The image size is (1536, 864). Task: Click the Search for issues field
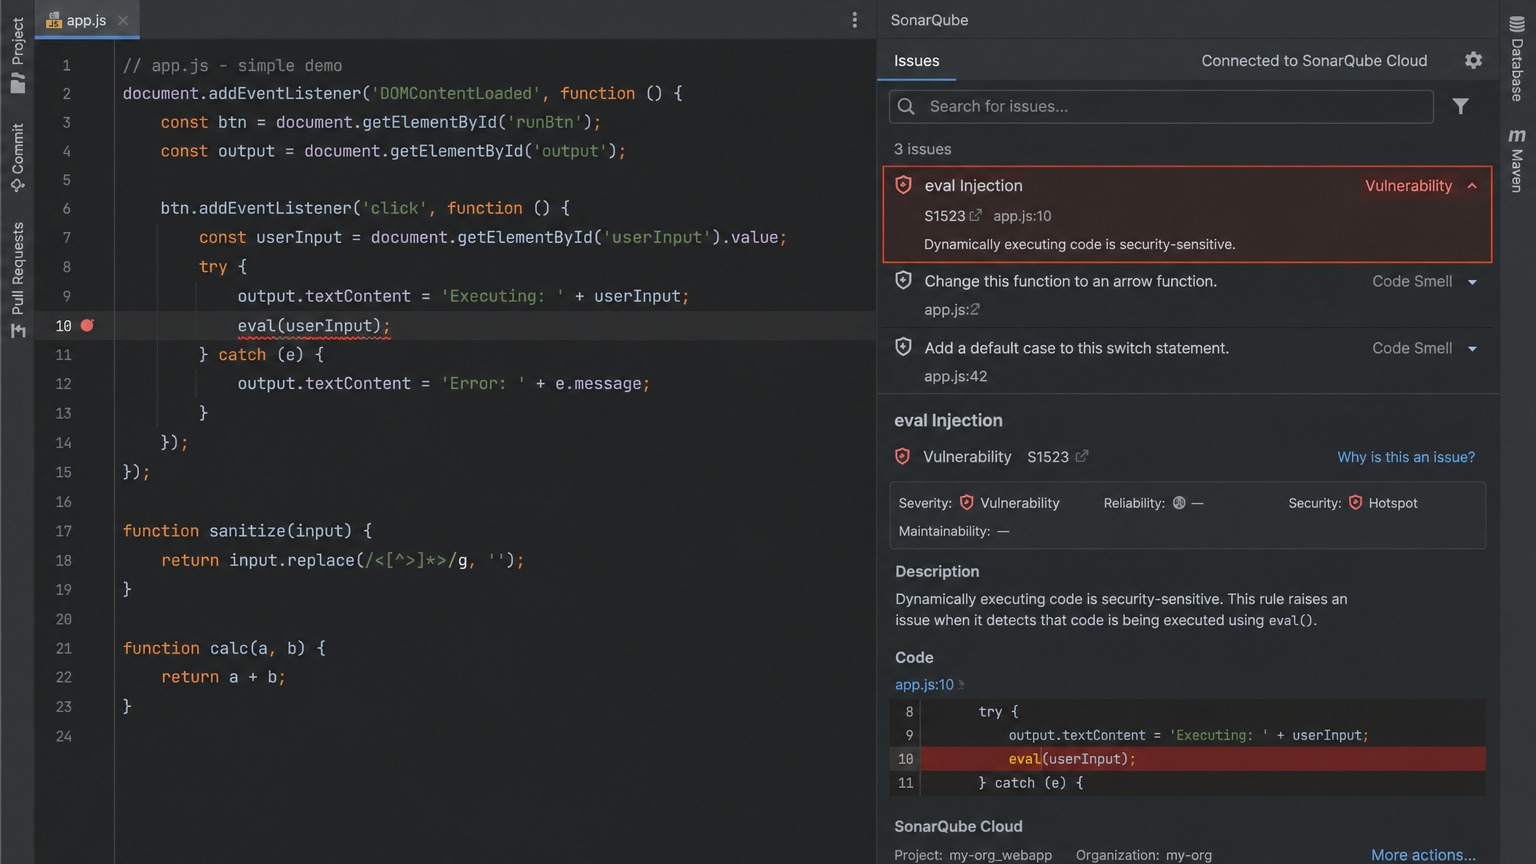1161,106
